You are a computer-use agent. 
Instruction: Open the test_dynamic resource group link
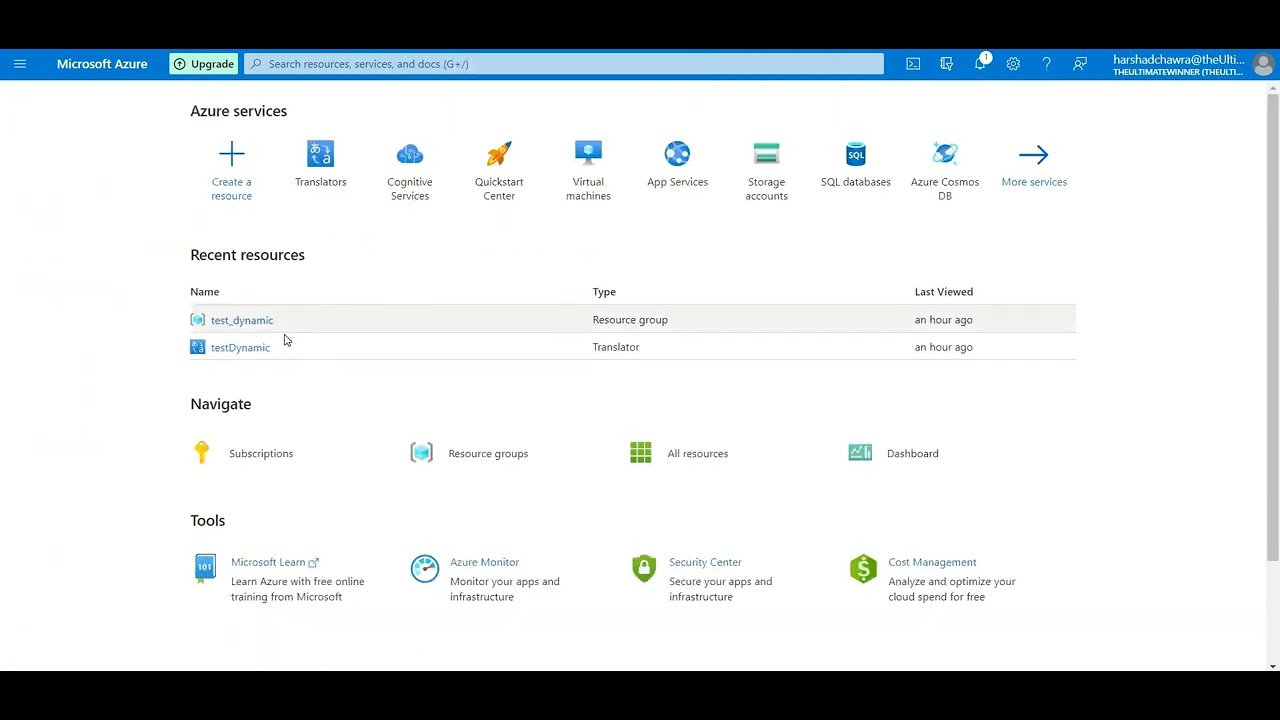tap(242, 320)
